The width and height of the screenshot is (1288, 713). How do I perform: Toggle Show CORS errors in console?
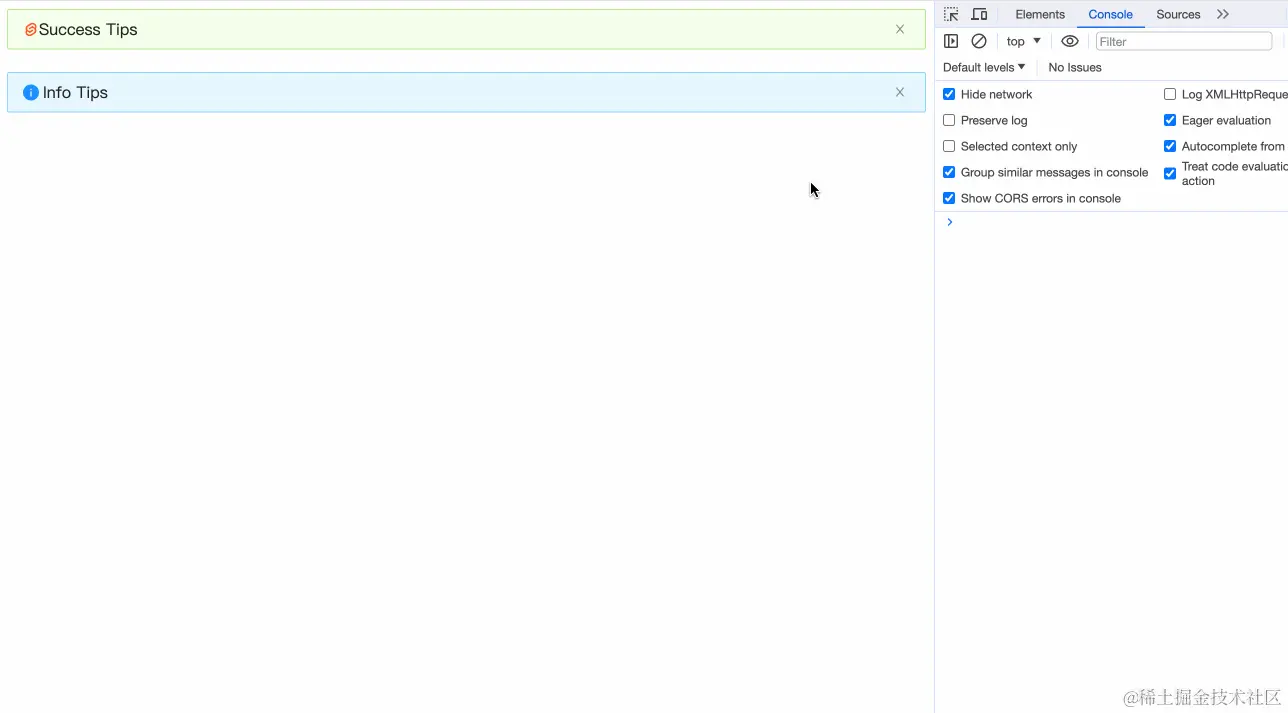pos(949,198)
